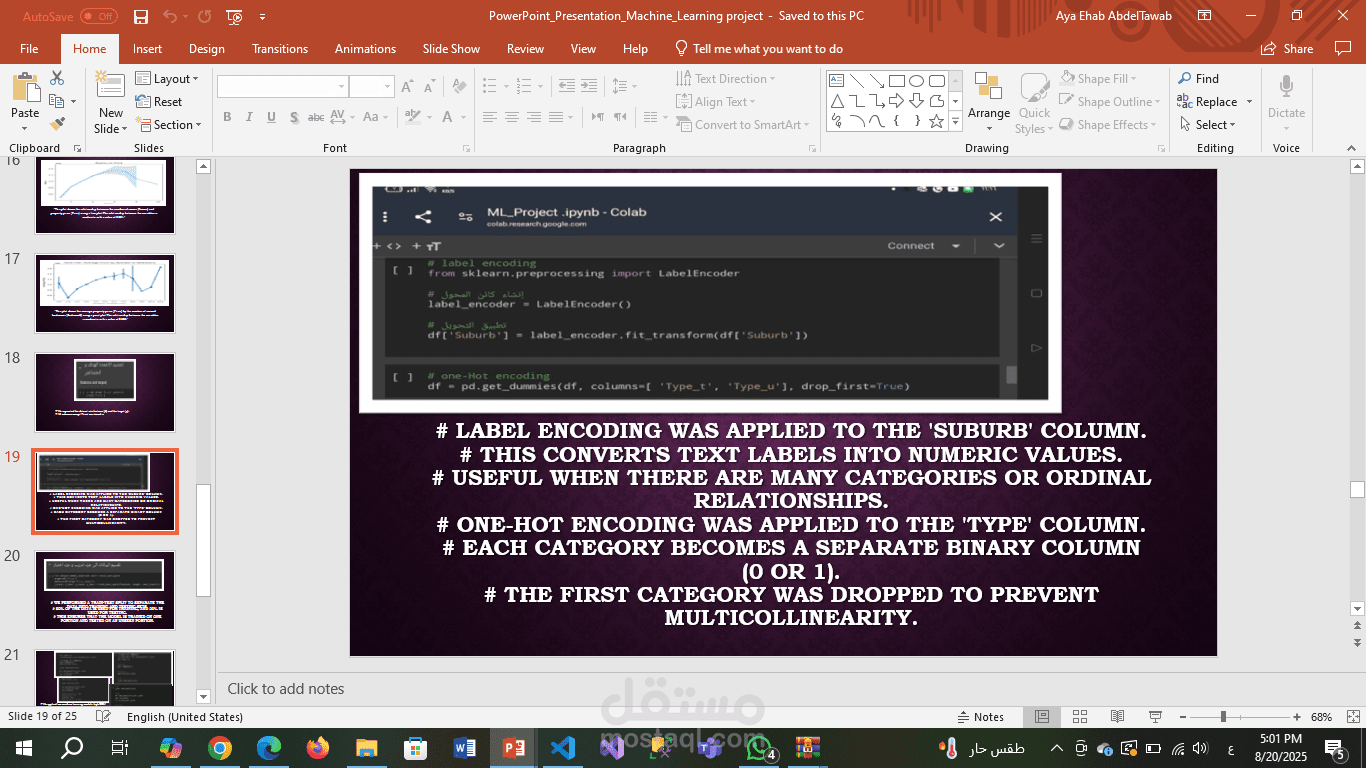1366x768 pixels.
Task: Switch to Reading View in status bar
Action: [1118, 717]
